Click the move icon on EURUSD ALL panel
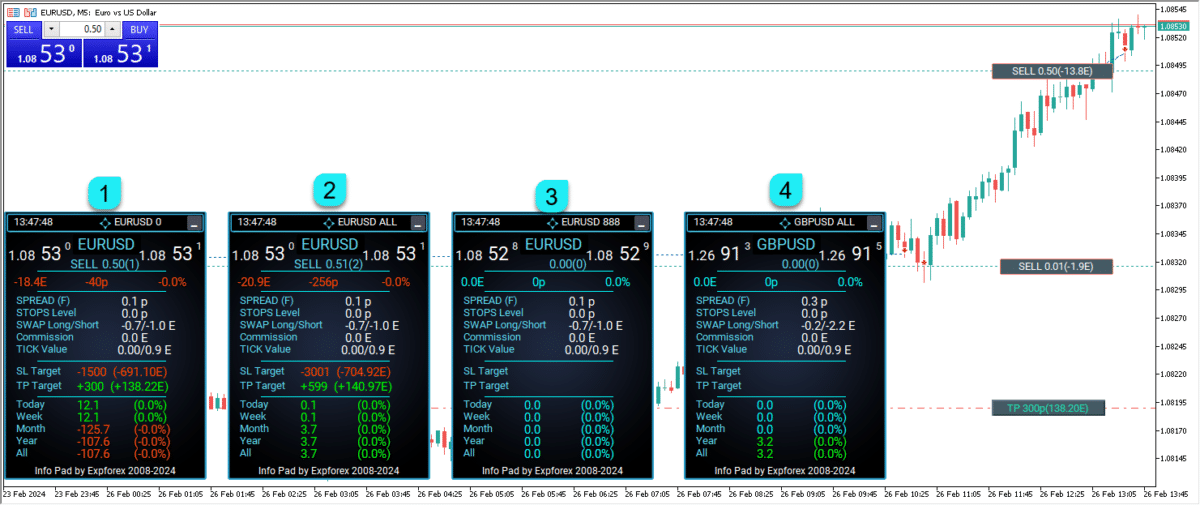The image size is (1200, 505). tap(329, 222)
